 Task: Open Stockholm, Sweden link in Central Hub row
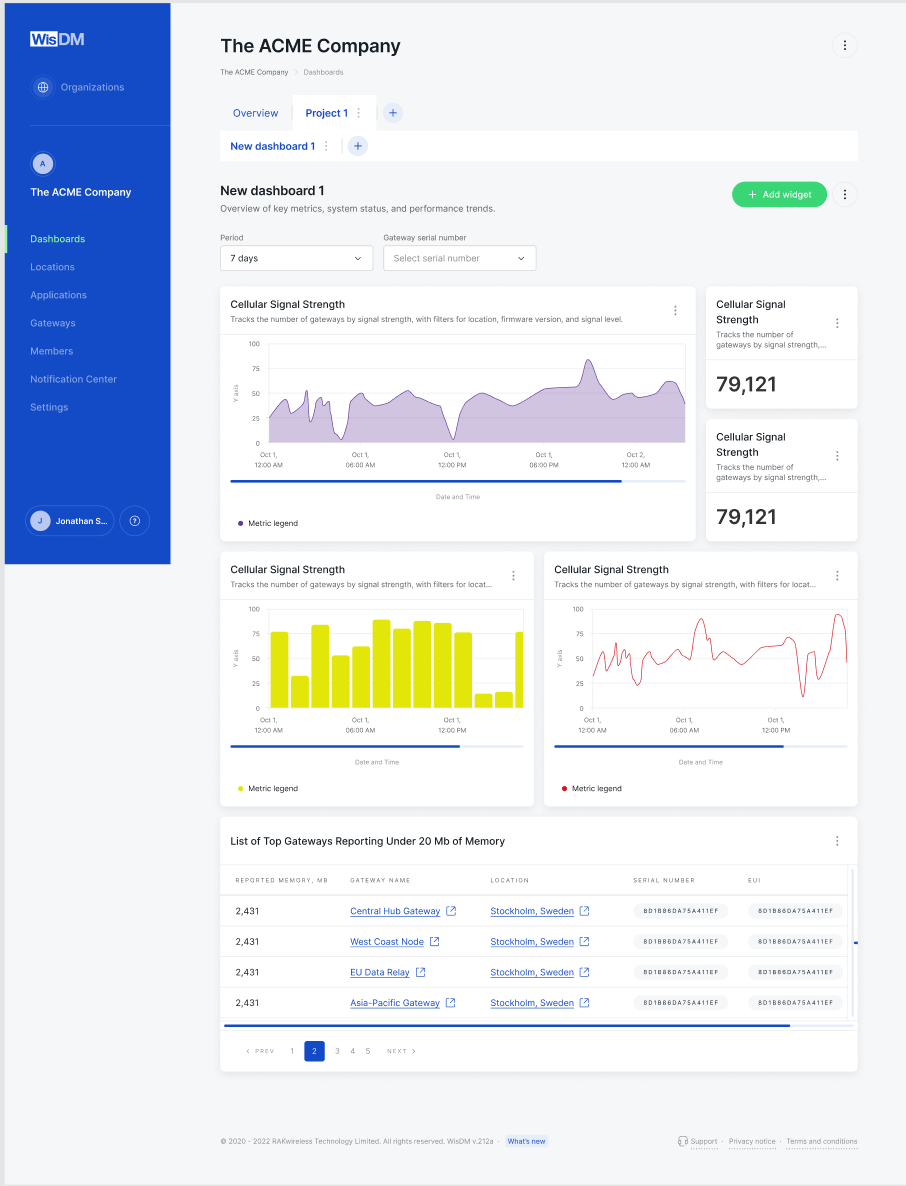click(x=532, y=911)
